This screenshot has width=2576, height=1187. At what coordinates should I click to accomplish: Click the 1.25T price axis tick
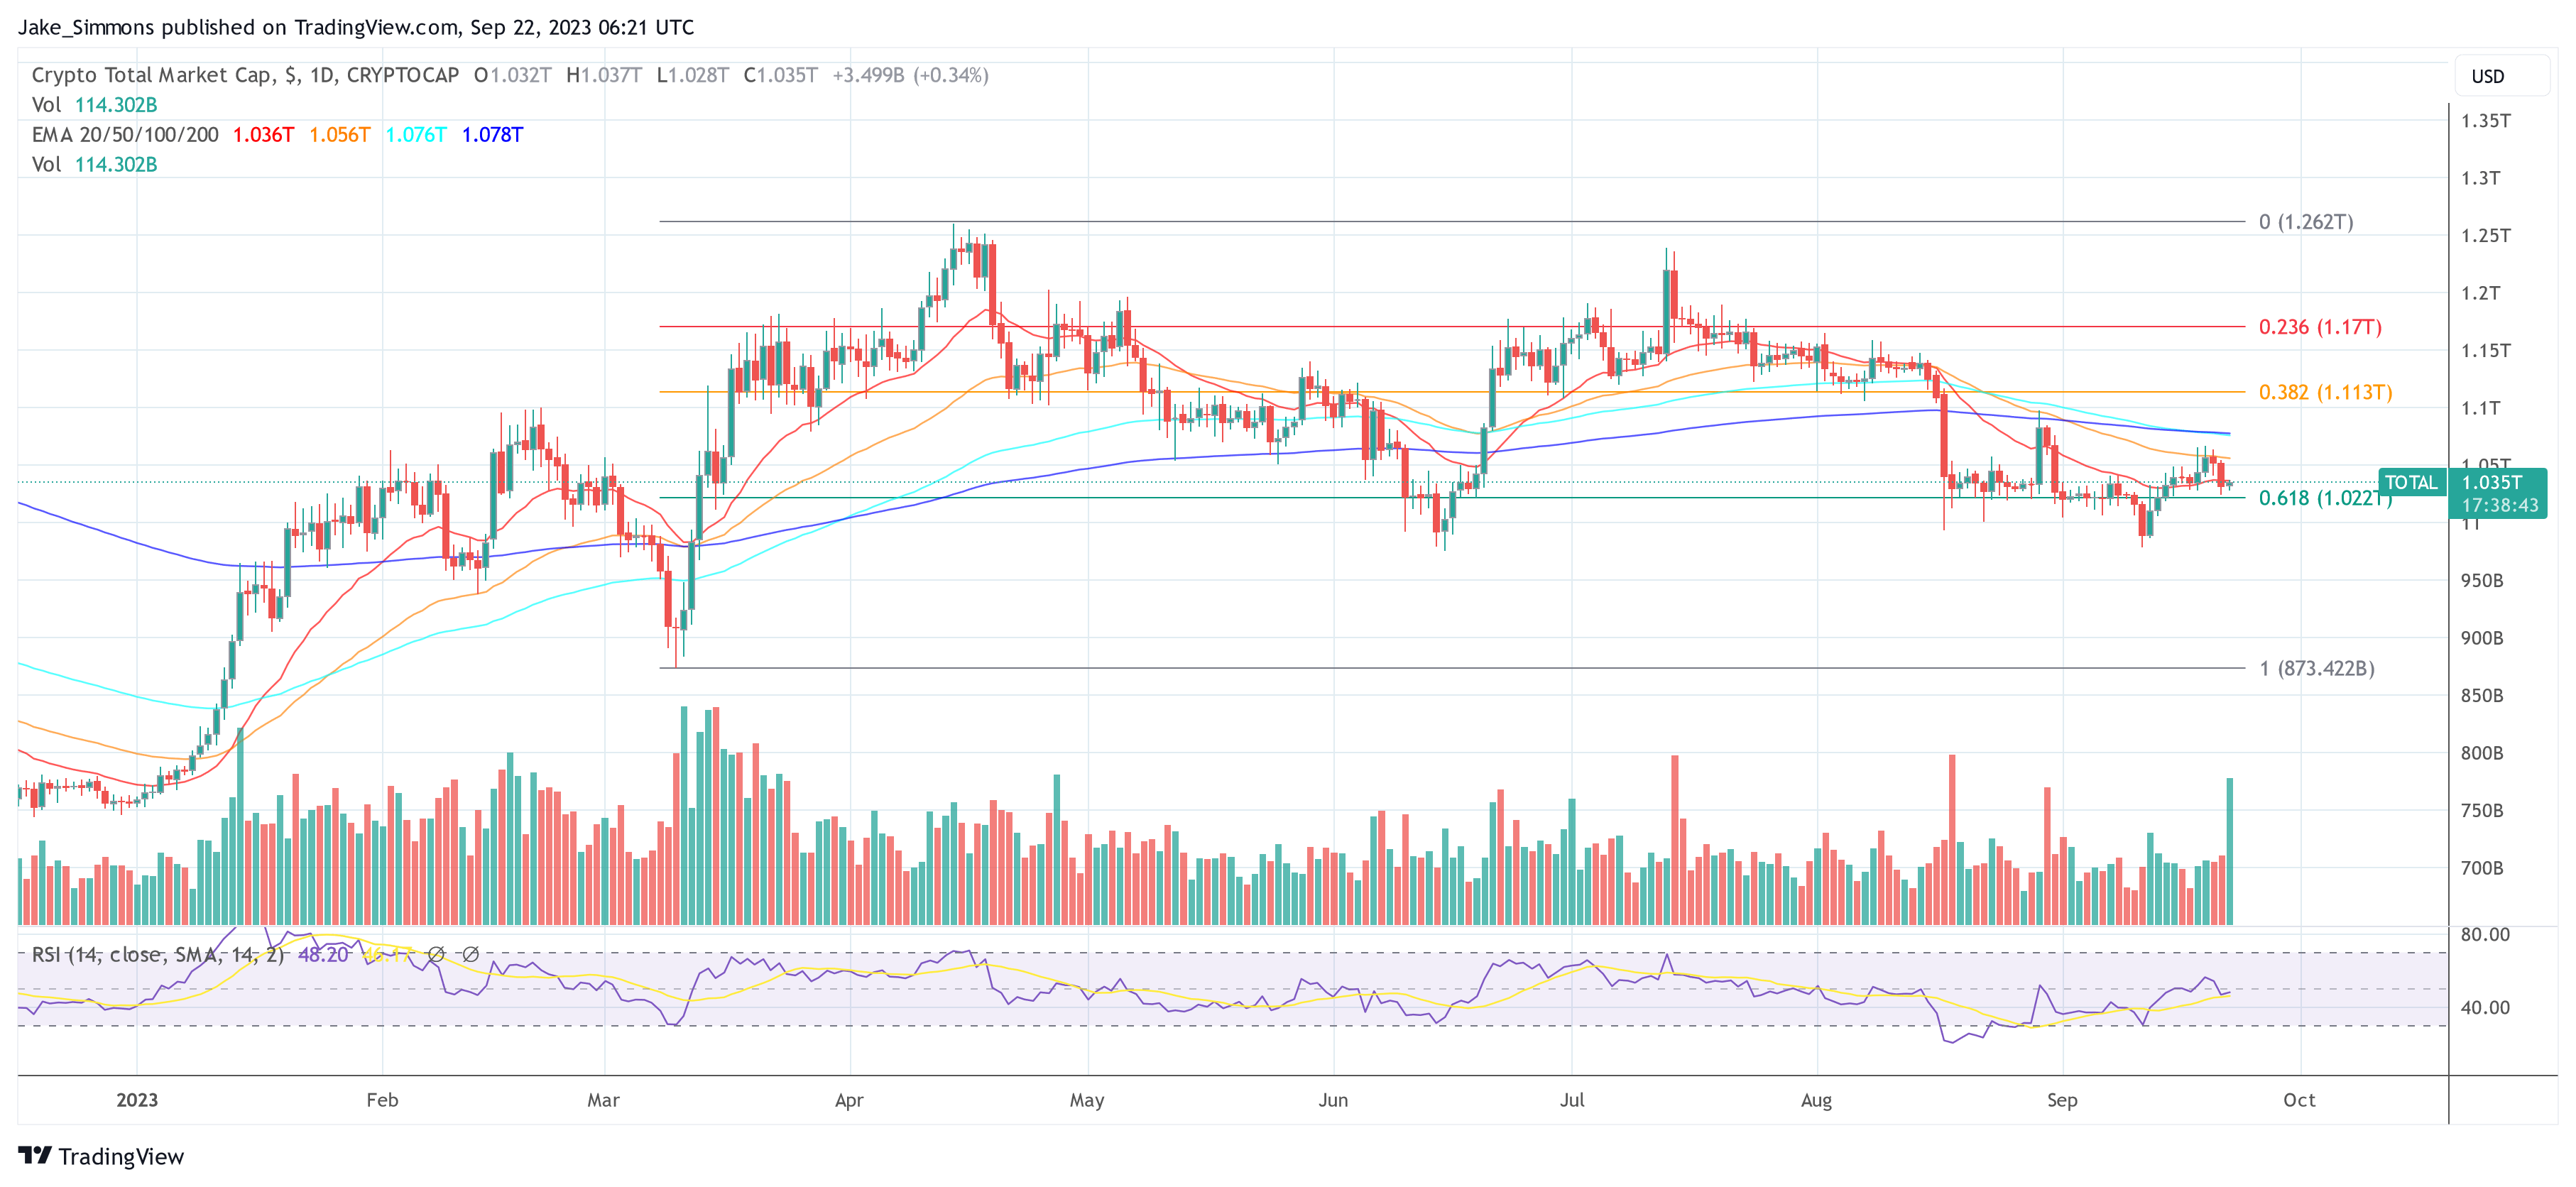(x=2486, y=236)
